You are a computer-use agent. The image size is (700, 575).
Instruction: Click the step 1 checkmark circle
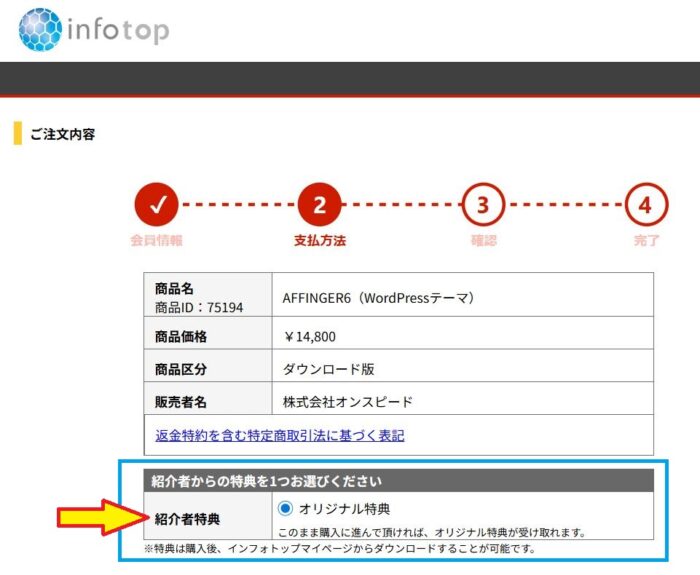click(156, 206)
